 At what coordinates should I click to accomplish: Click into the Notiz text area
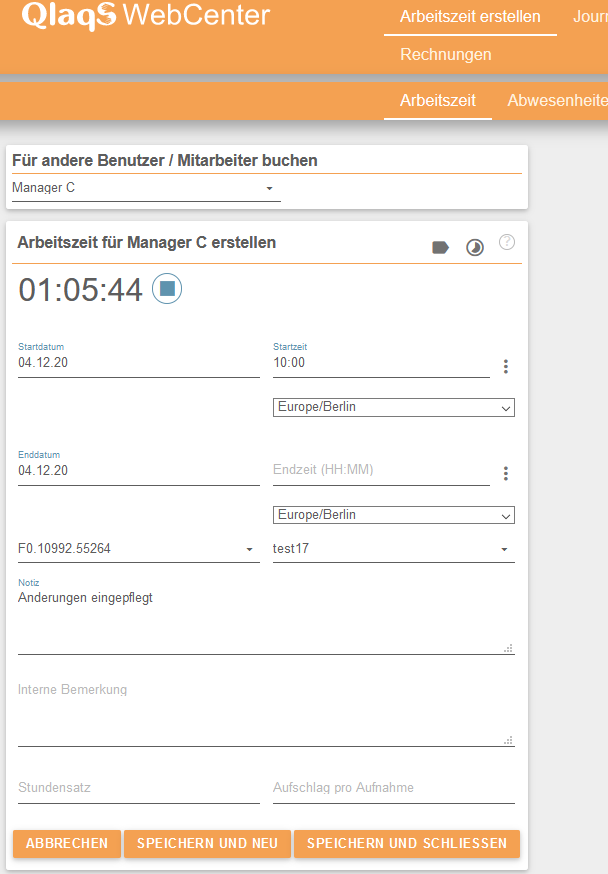pos(266,621)
